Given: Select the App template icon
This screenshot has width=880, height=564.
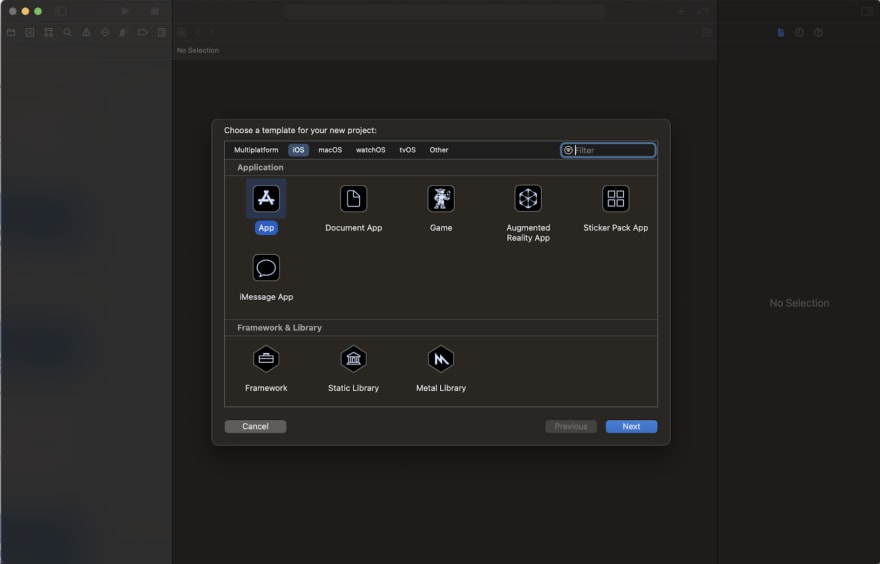Looking at the screenshot, I should pyautogui.click(x=266, y=198).
